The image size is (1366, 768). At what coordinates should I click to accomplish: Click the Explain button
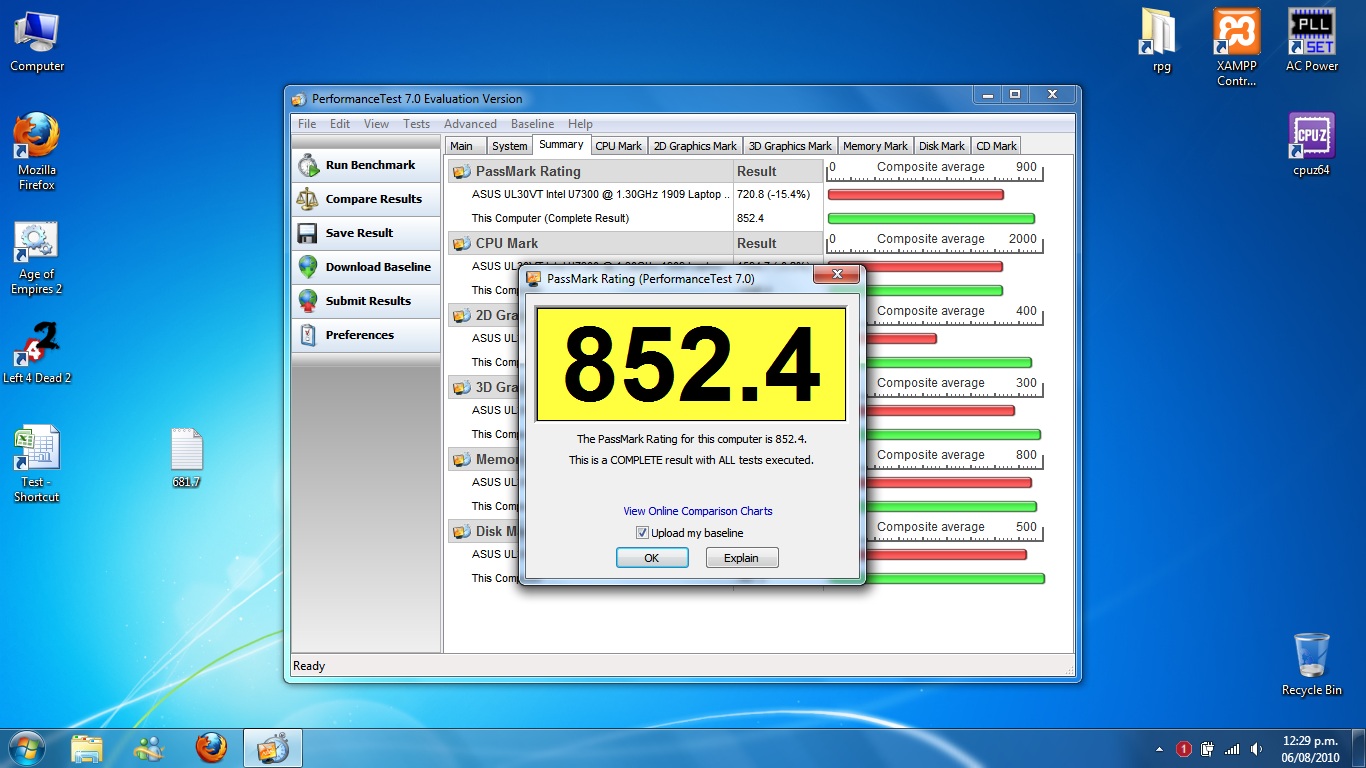[x=741, y=558]
